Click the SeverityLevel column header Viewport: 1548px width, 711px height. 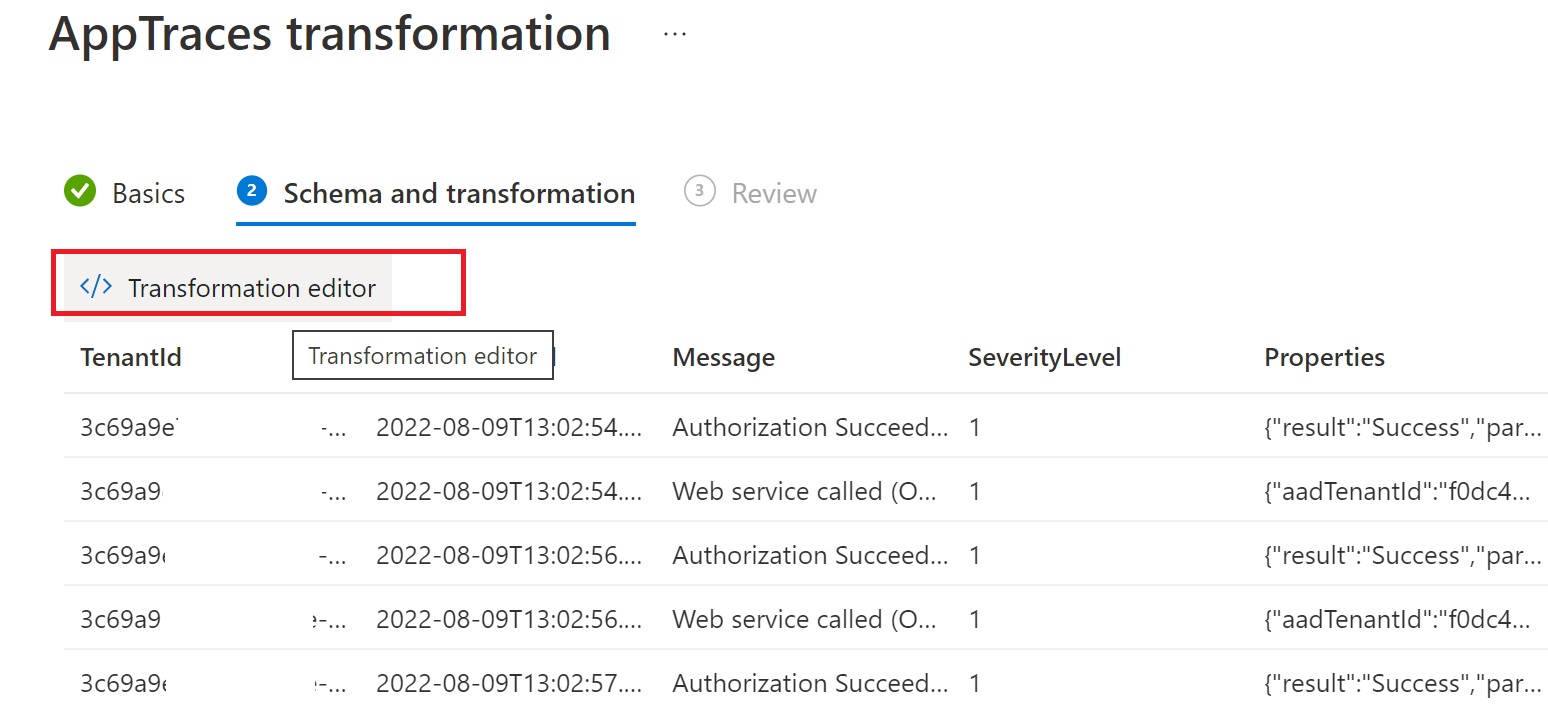(x=1044, y=357)
